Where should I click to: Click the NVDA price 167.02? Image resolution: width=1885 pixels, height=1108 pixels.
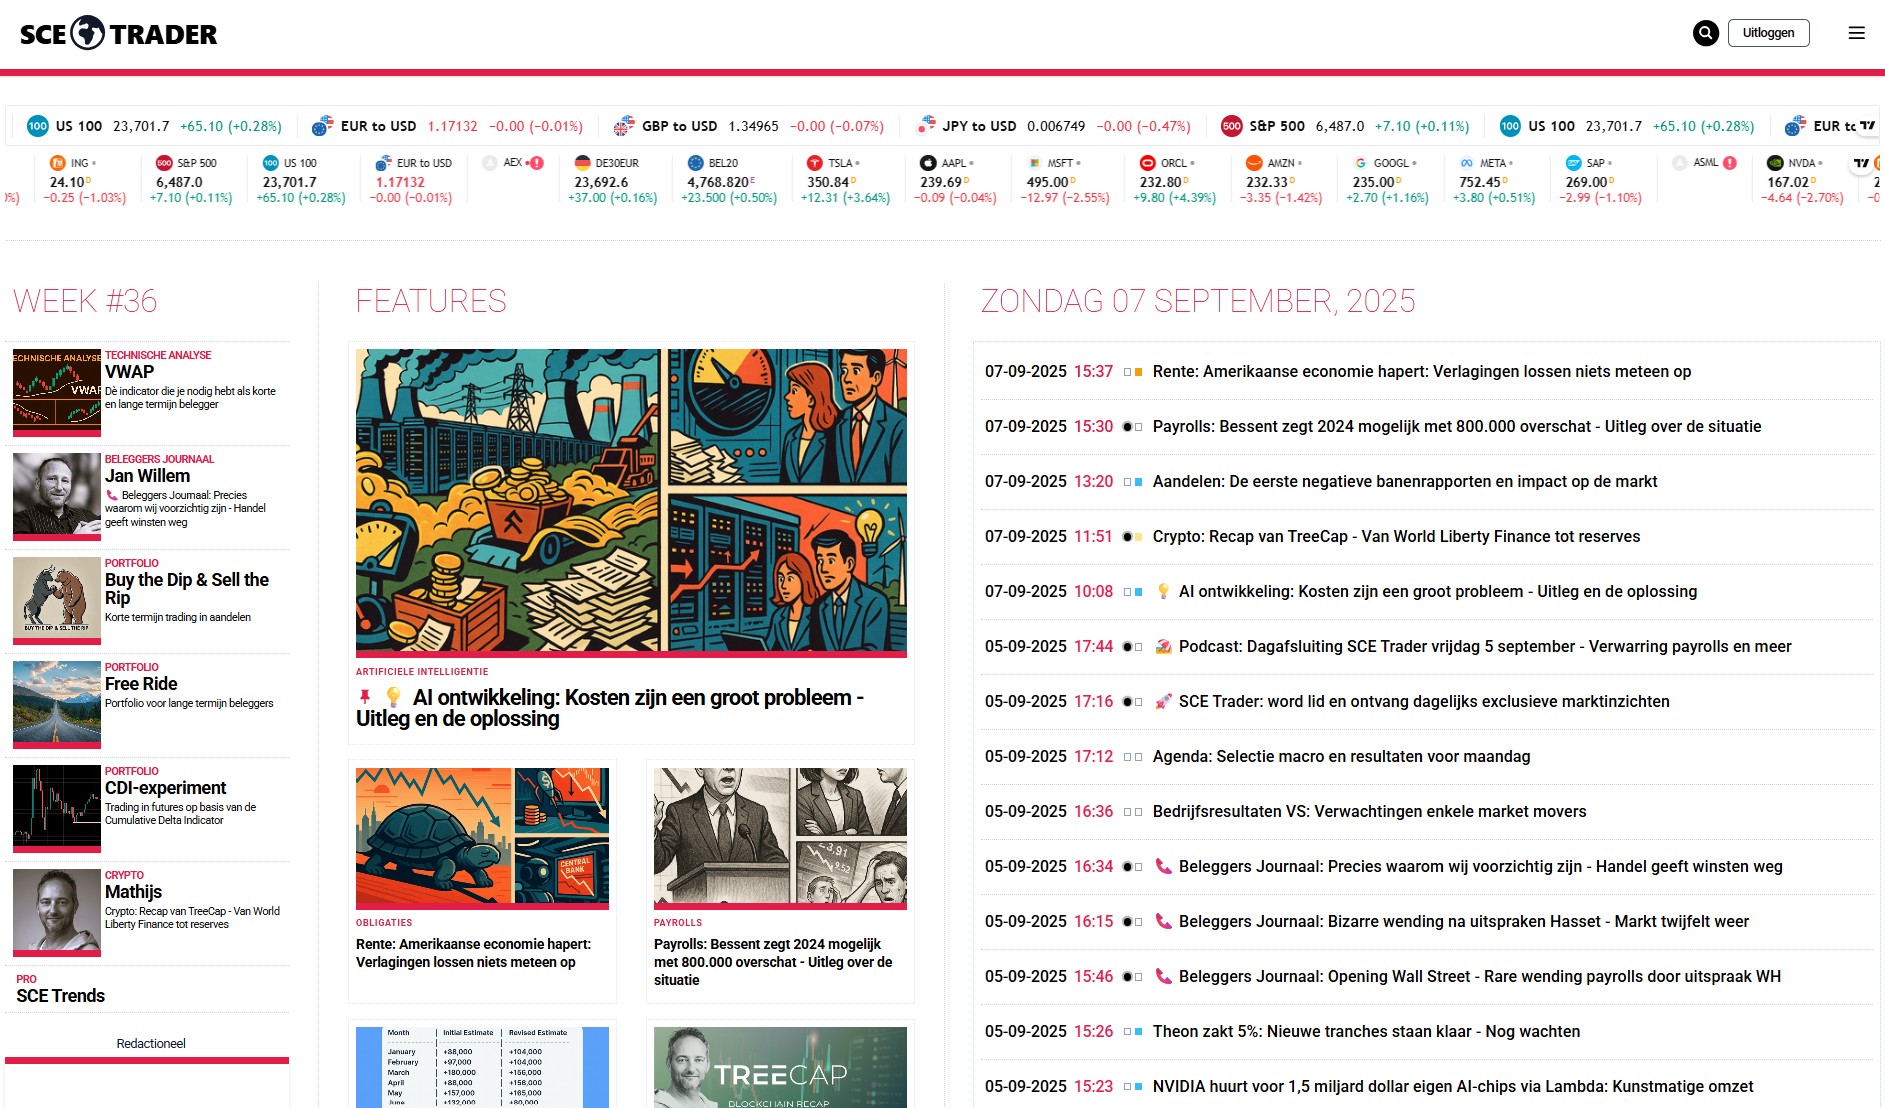(x=1788, y=182)
